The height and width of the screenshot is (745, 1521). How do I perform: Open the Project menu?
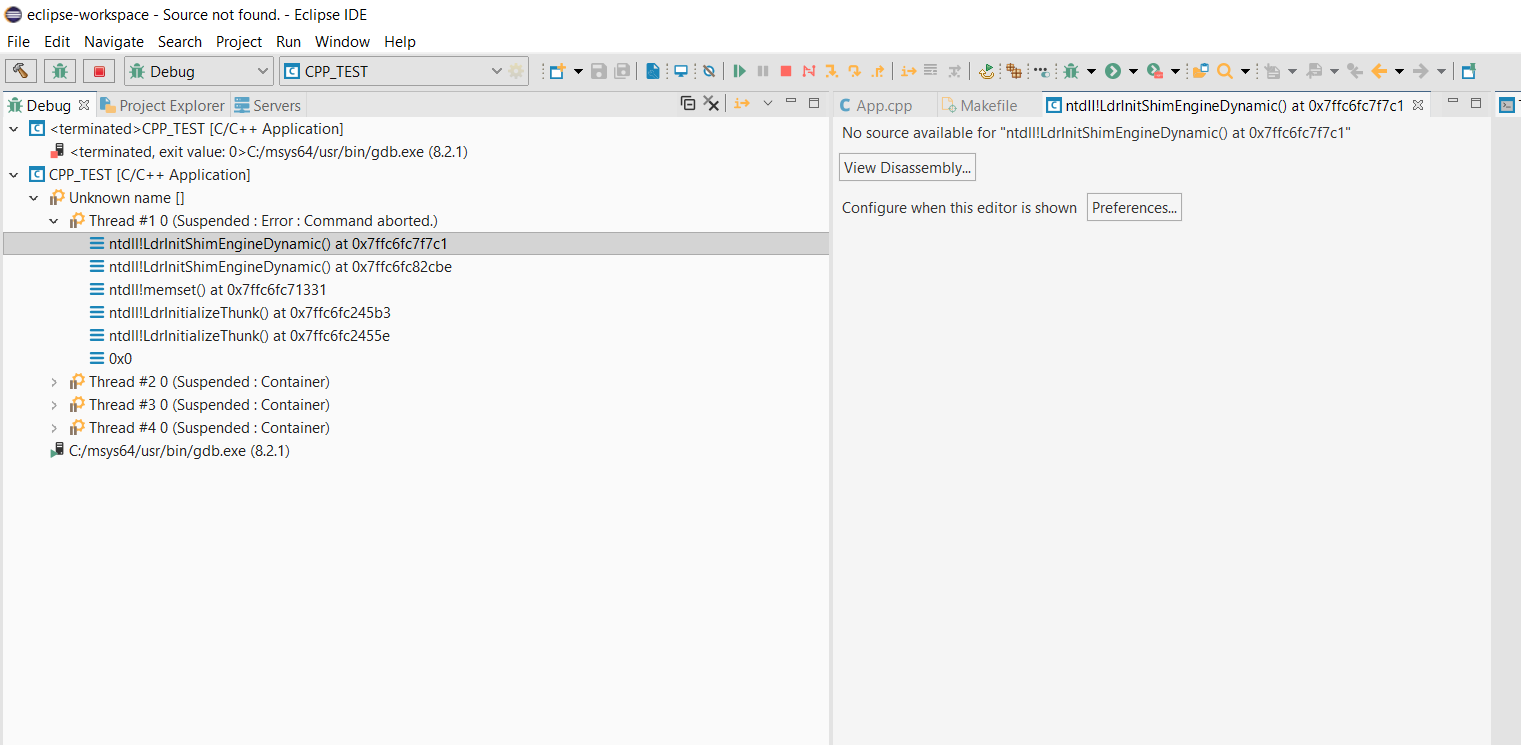coord(239,41)
